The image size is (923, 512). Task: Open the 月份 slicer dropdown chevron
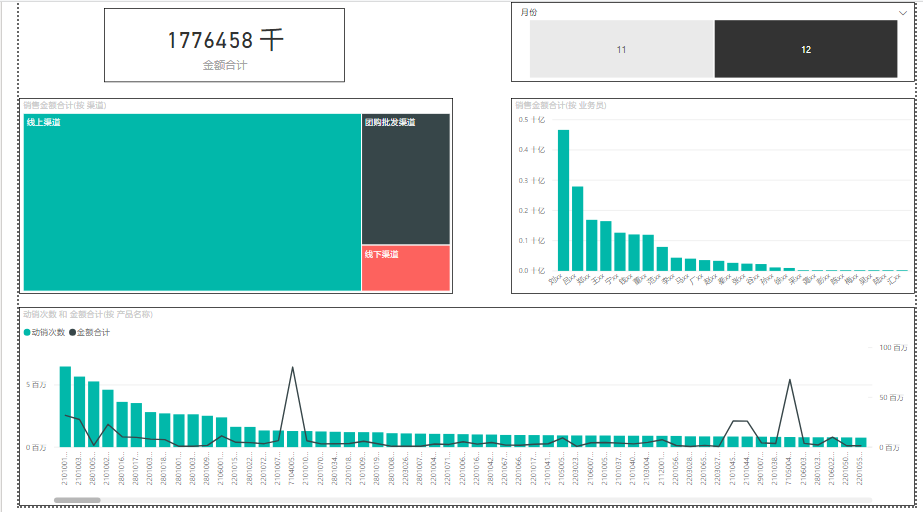[x=902, y=12]
